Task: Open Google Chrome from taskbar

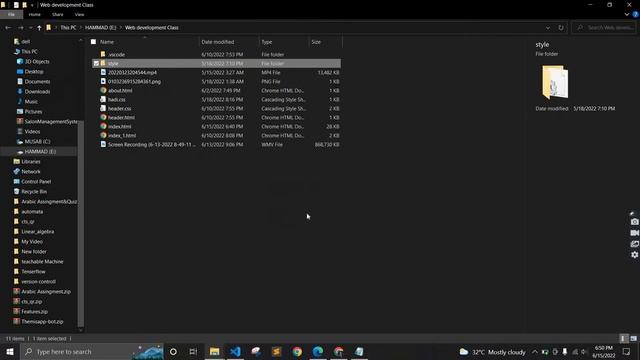Action: pyautogui.click(x=297, y=351)
